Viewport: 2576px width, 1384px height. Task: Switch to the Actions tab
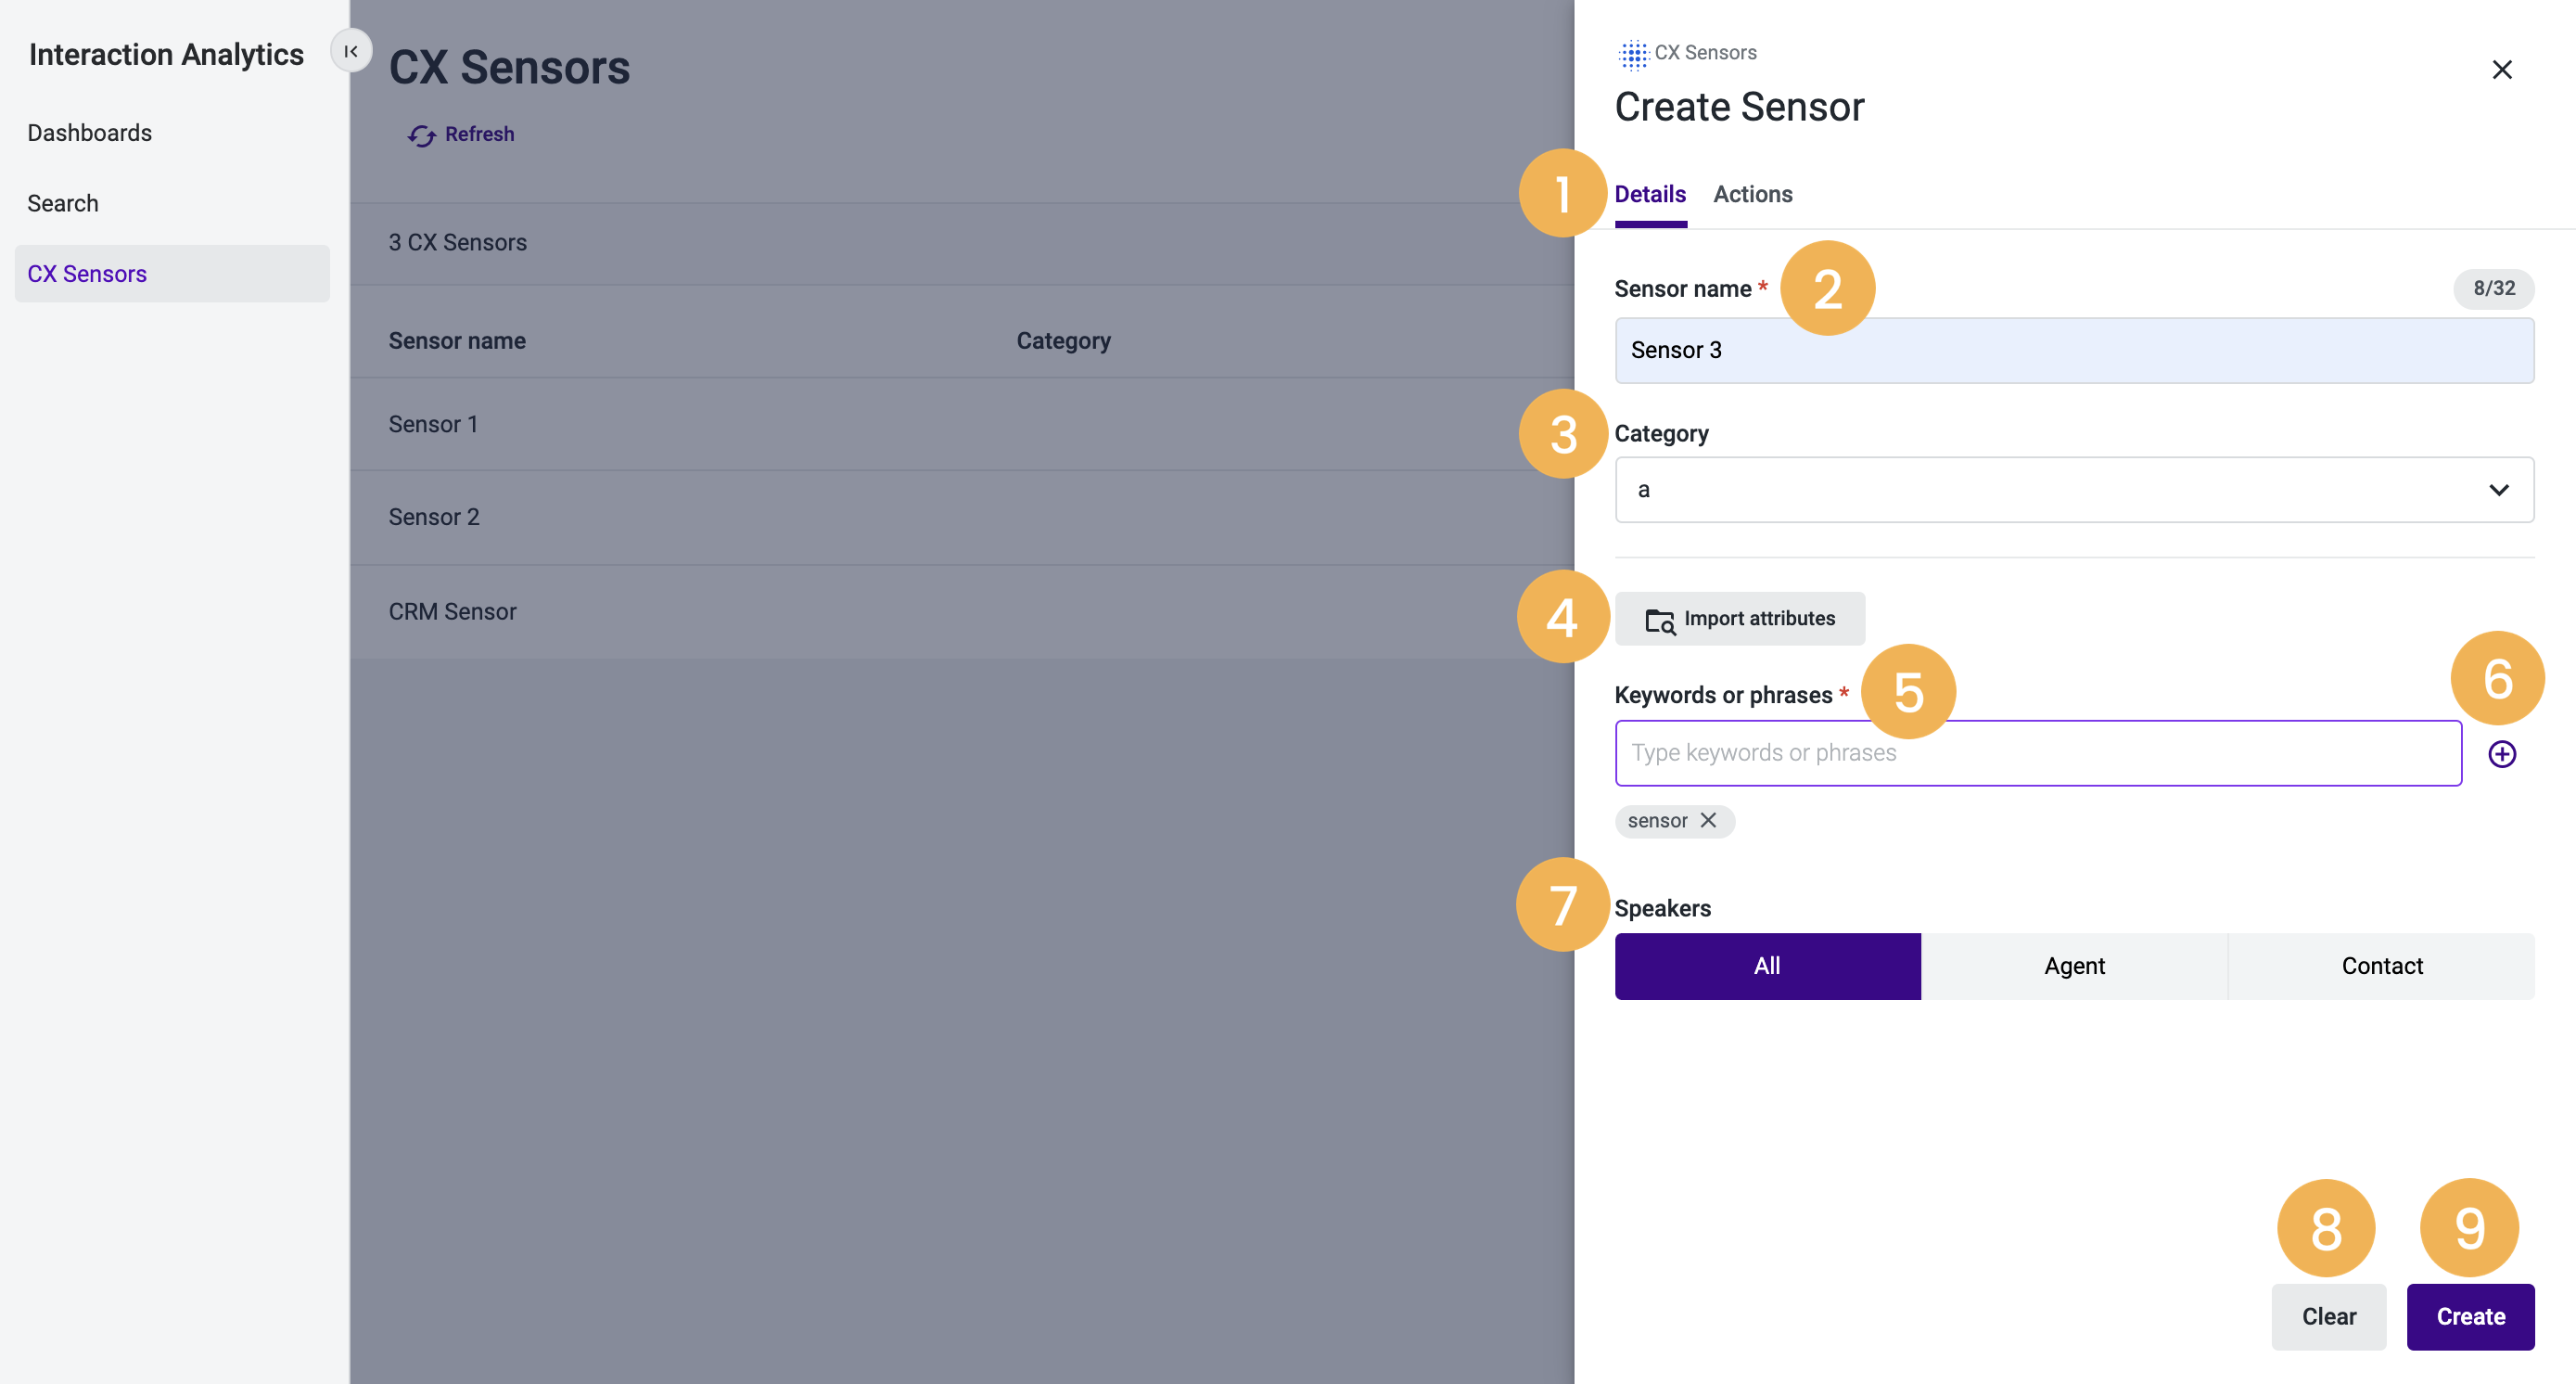(x=1752, y=194)
